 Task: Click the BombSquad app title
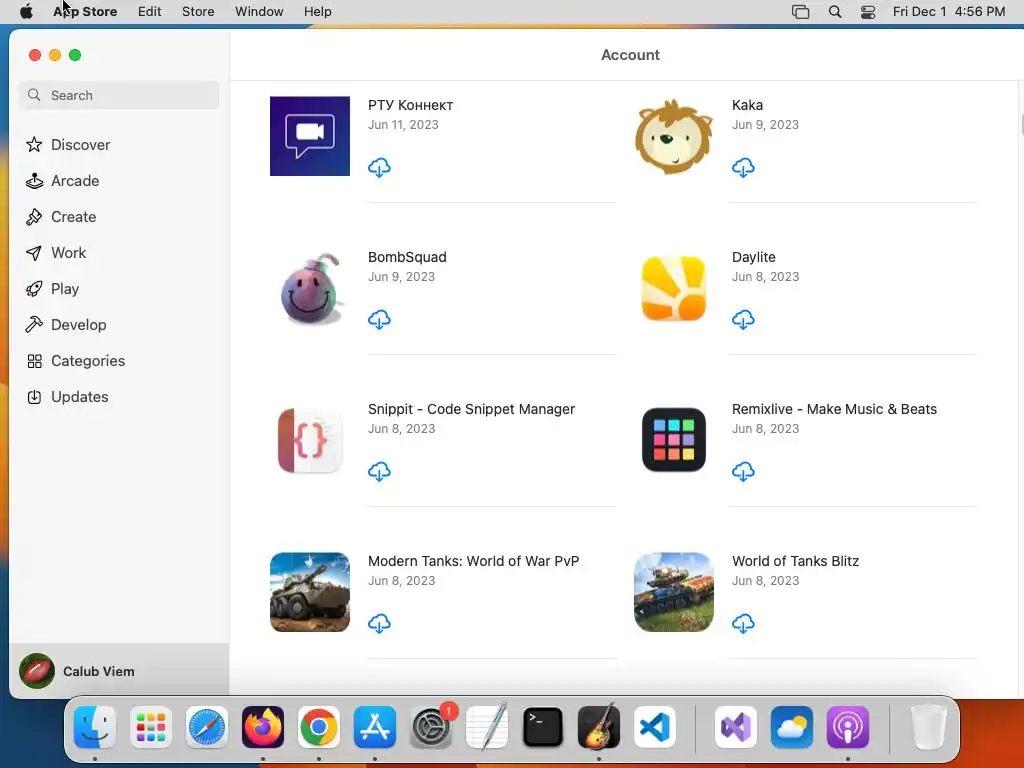pyautogui.click(x=407, y=257)
